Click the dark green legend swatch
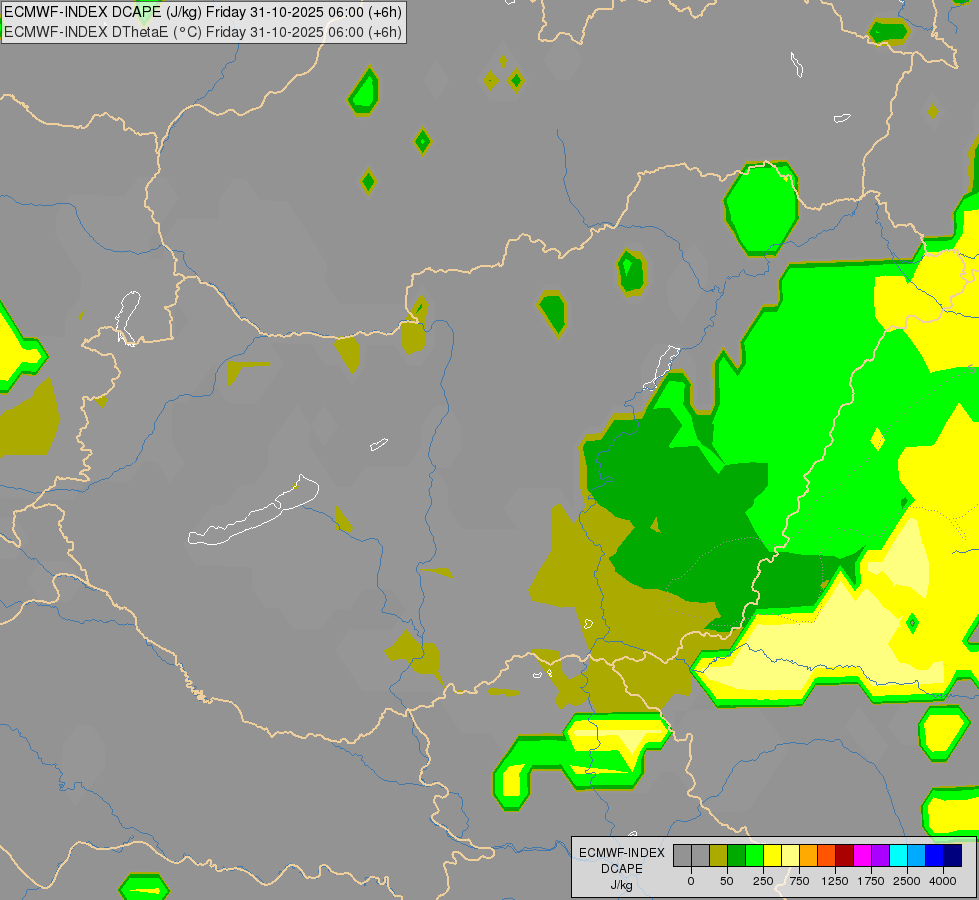The width and height of the screenshot is (979, 900). click(x=737, y=855)
